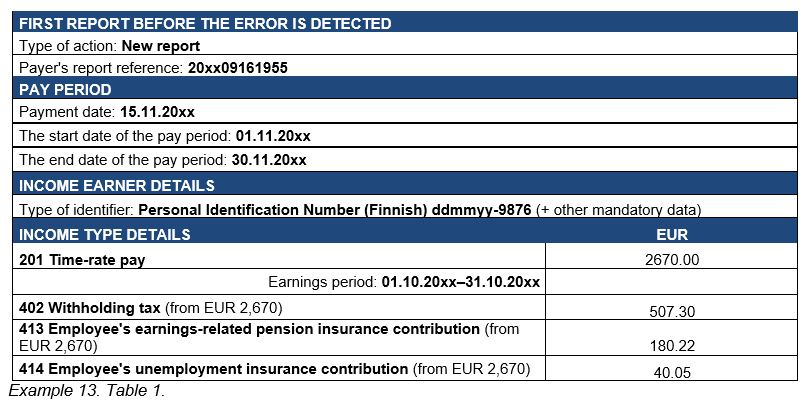Click the 2670.00 amount cell
The image size is (810, 405).
672,259
